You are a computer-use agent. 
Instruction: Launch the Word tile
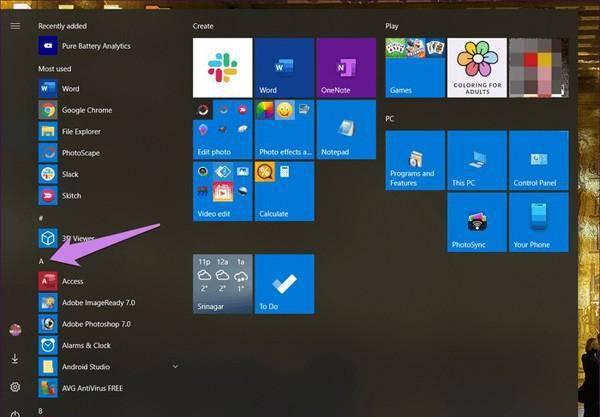284,68
